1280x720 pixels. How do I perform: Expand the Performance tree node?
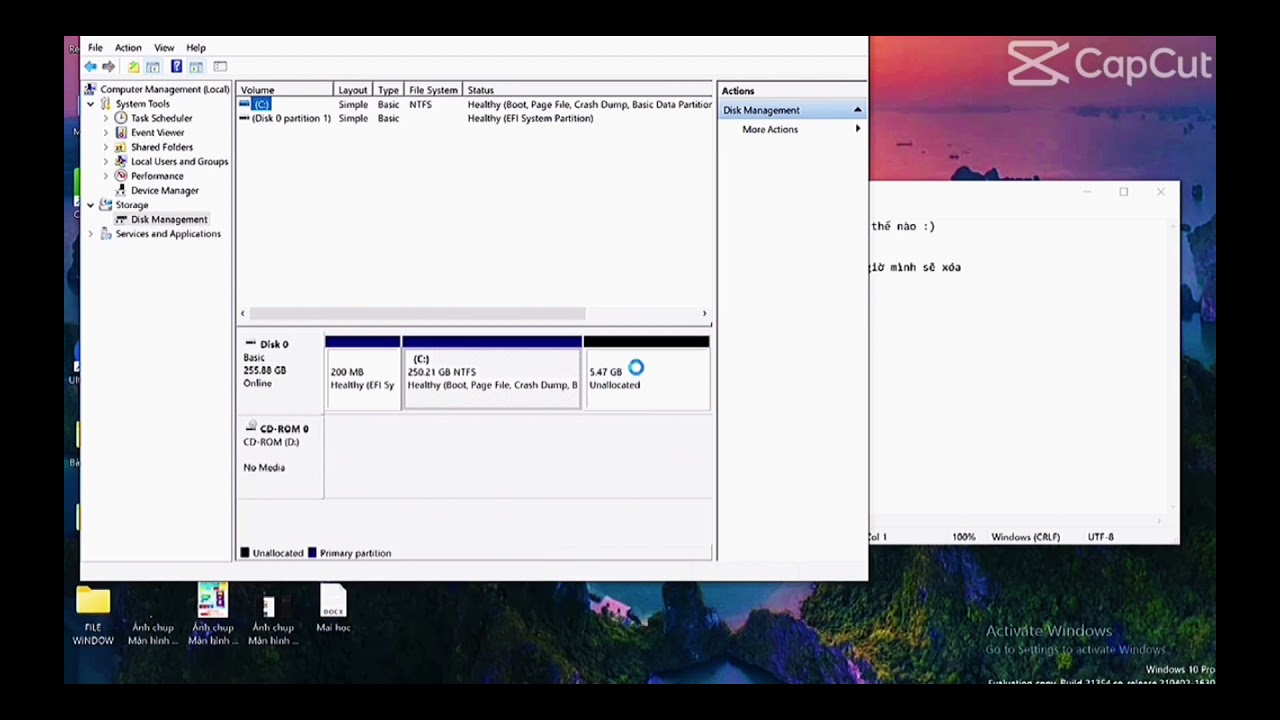click(x=106, y=176)
